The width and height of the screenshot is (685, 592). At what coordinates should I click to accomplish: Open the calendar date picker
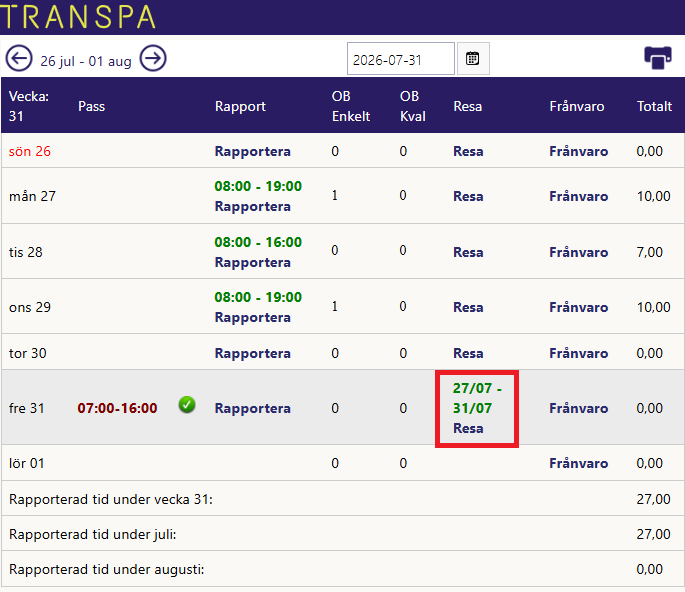pyautogui.click(x=473, y=59)
